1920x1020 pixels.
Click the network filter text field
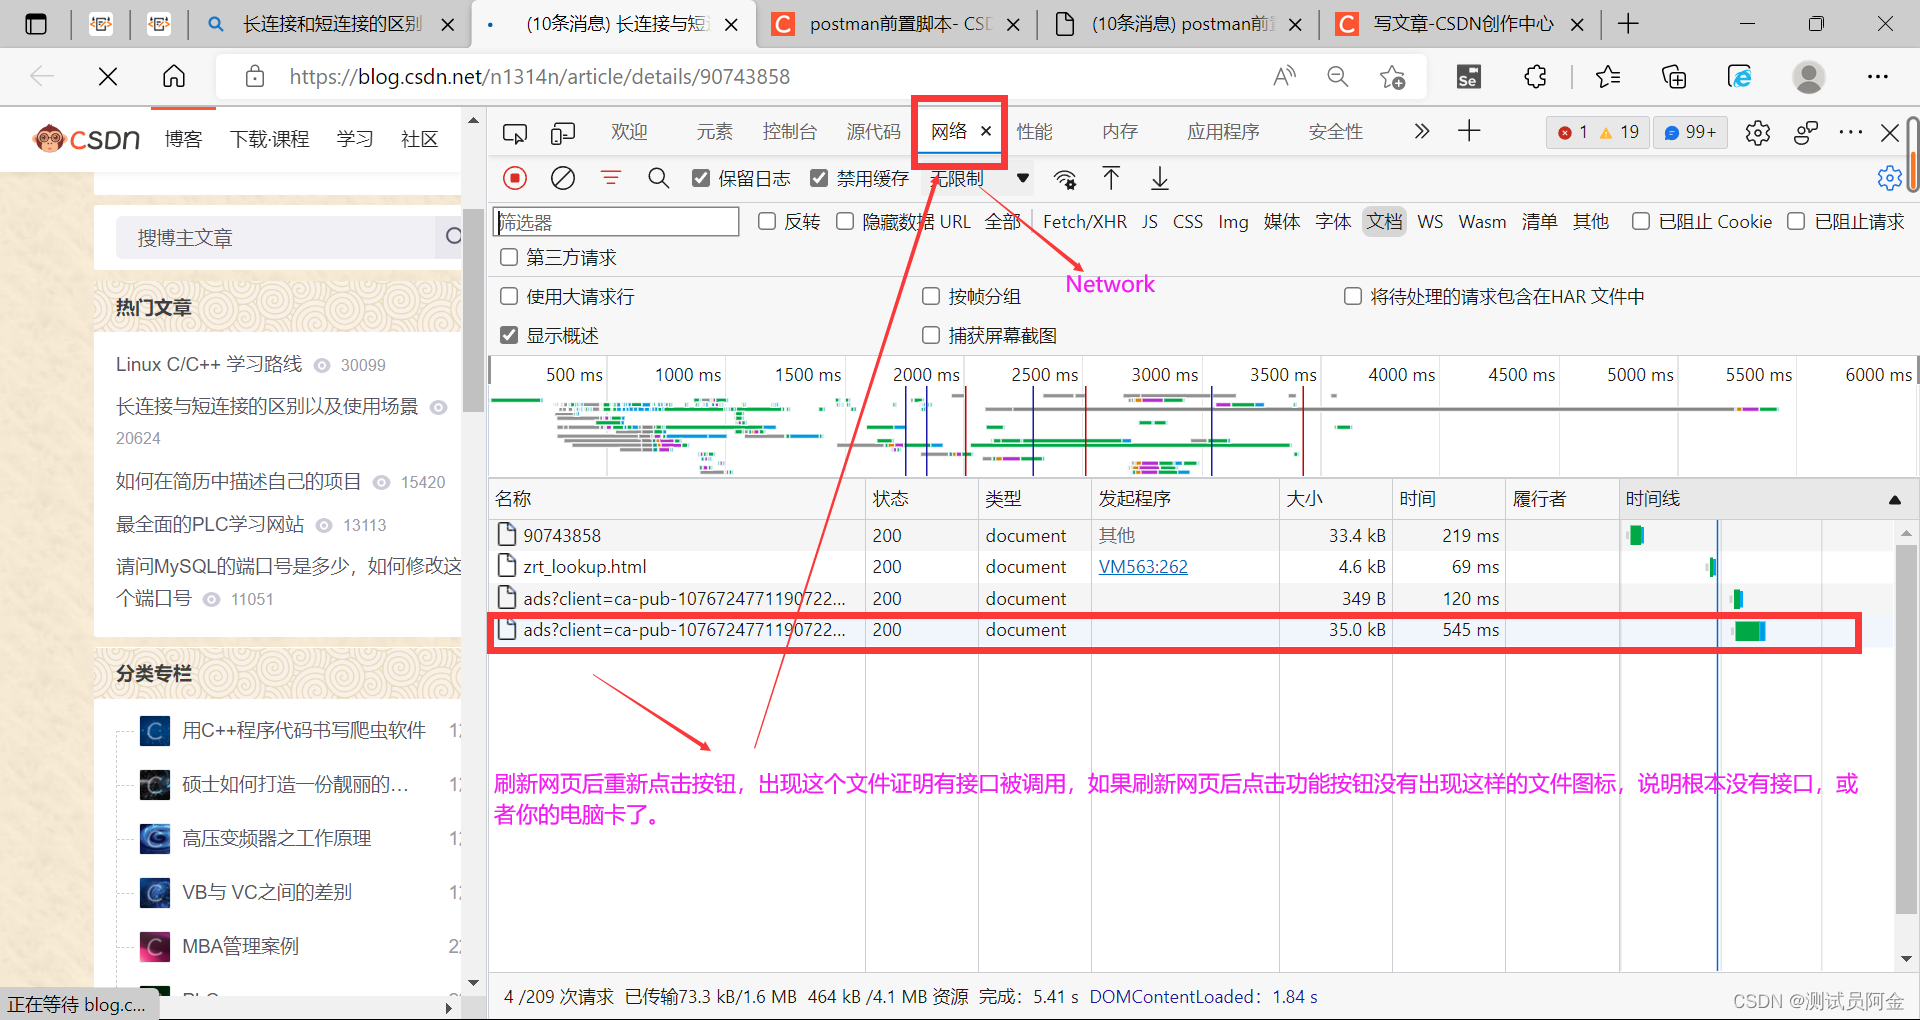tap(617, 221)
